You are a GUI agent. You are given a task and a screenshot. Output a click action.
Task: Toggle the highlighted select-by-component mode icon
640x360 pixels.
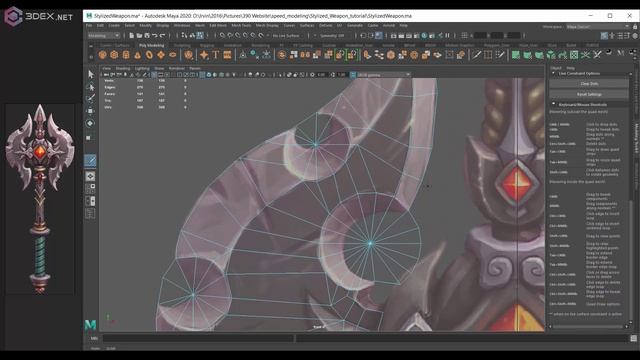click(x=200, y=36)
